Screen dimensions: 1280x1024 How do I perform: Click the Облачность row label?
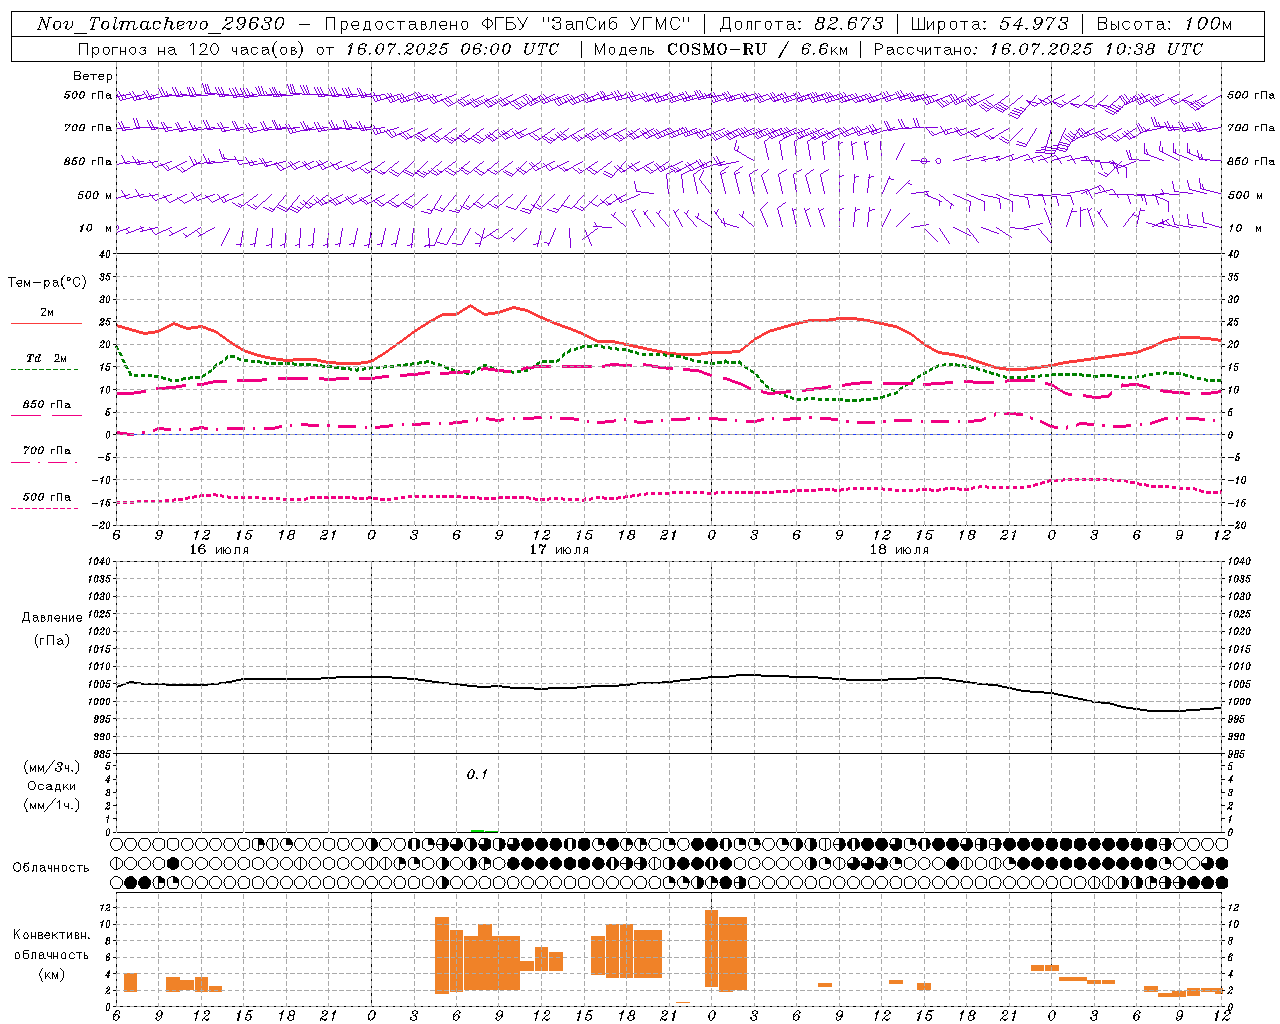pos(51,867)
